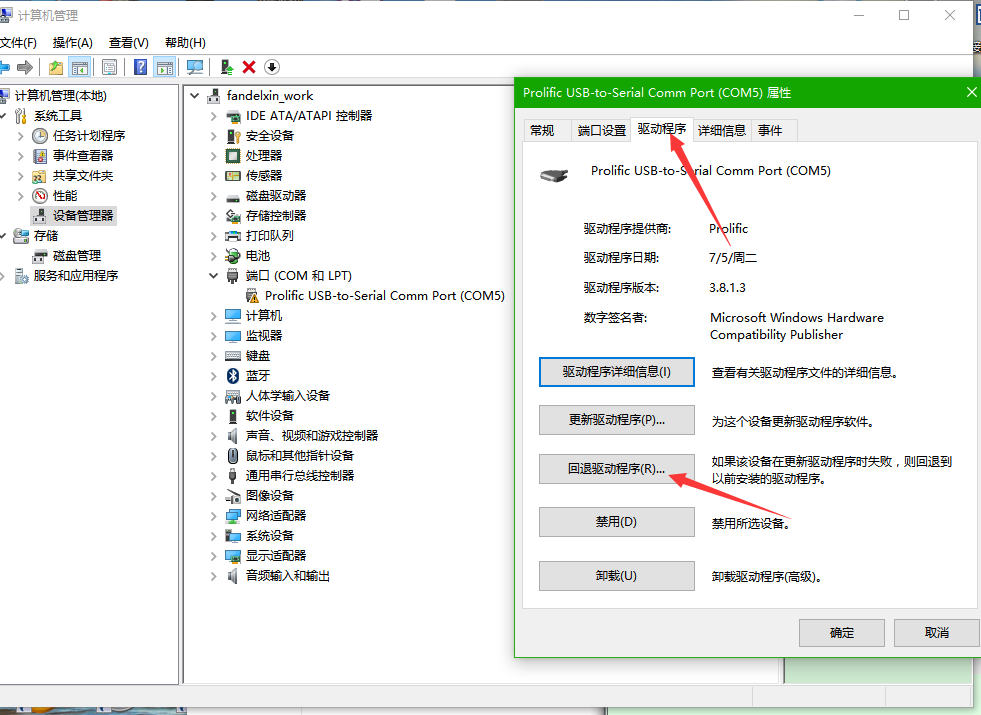
Task: Click the 驱动程序详细信息(I) button
Action: click(x=616, y=372)
